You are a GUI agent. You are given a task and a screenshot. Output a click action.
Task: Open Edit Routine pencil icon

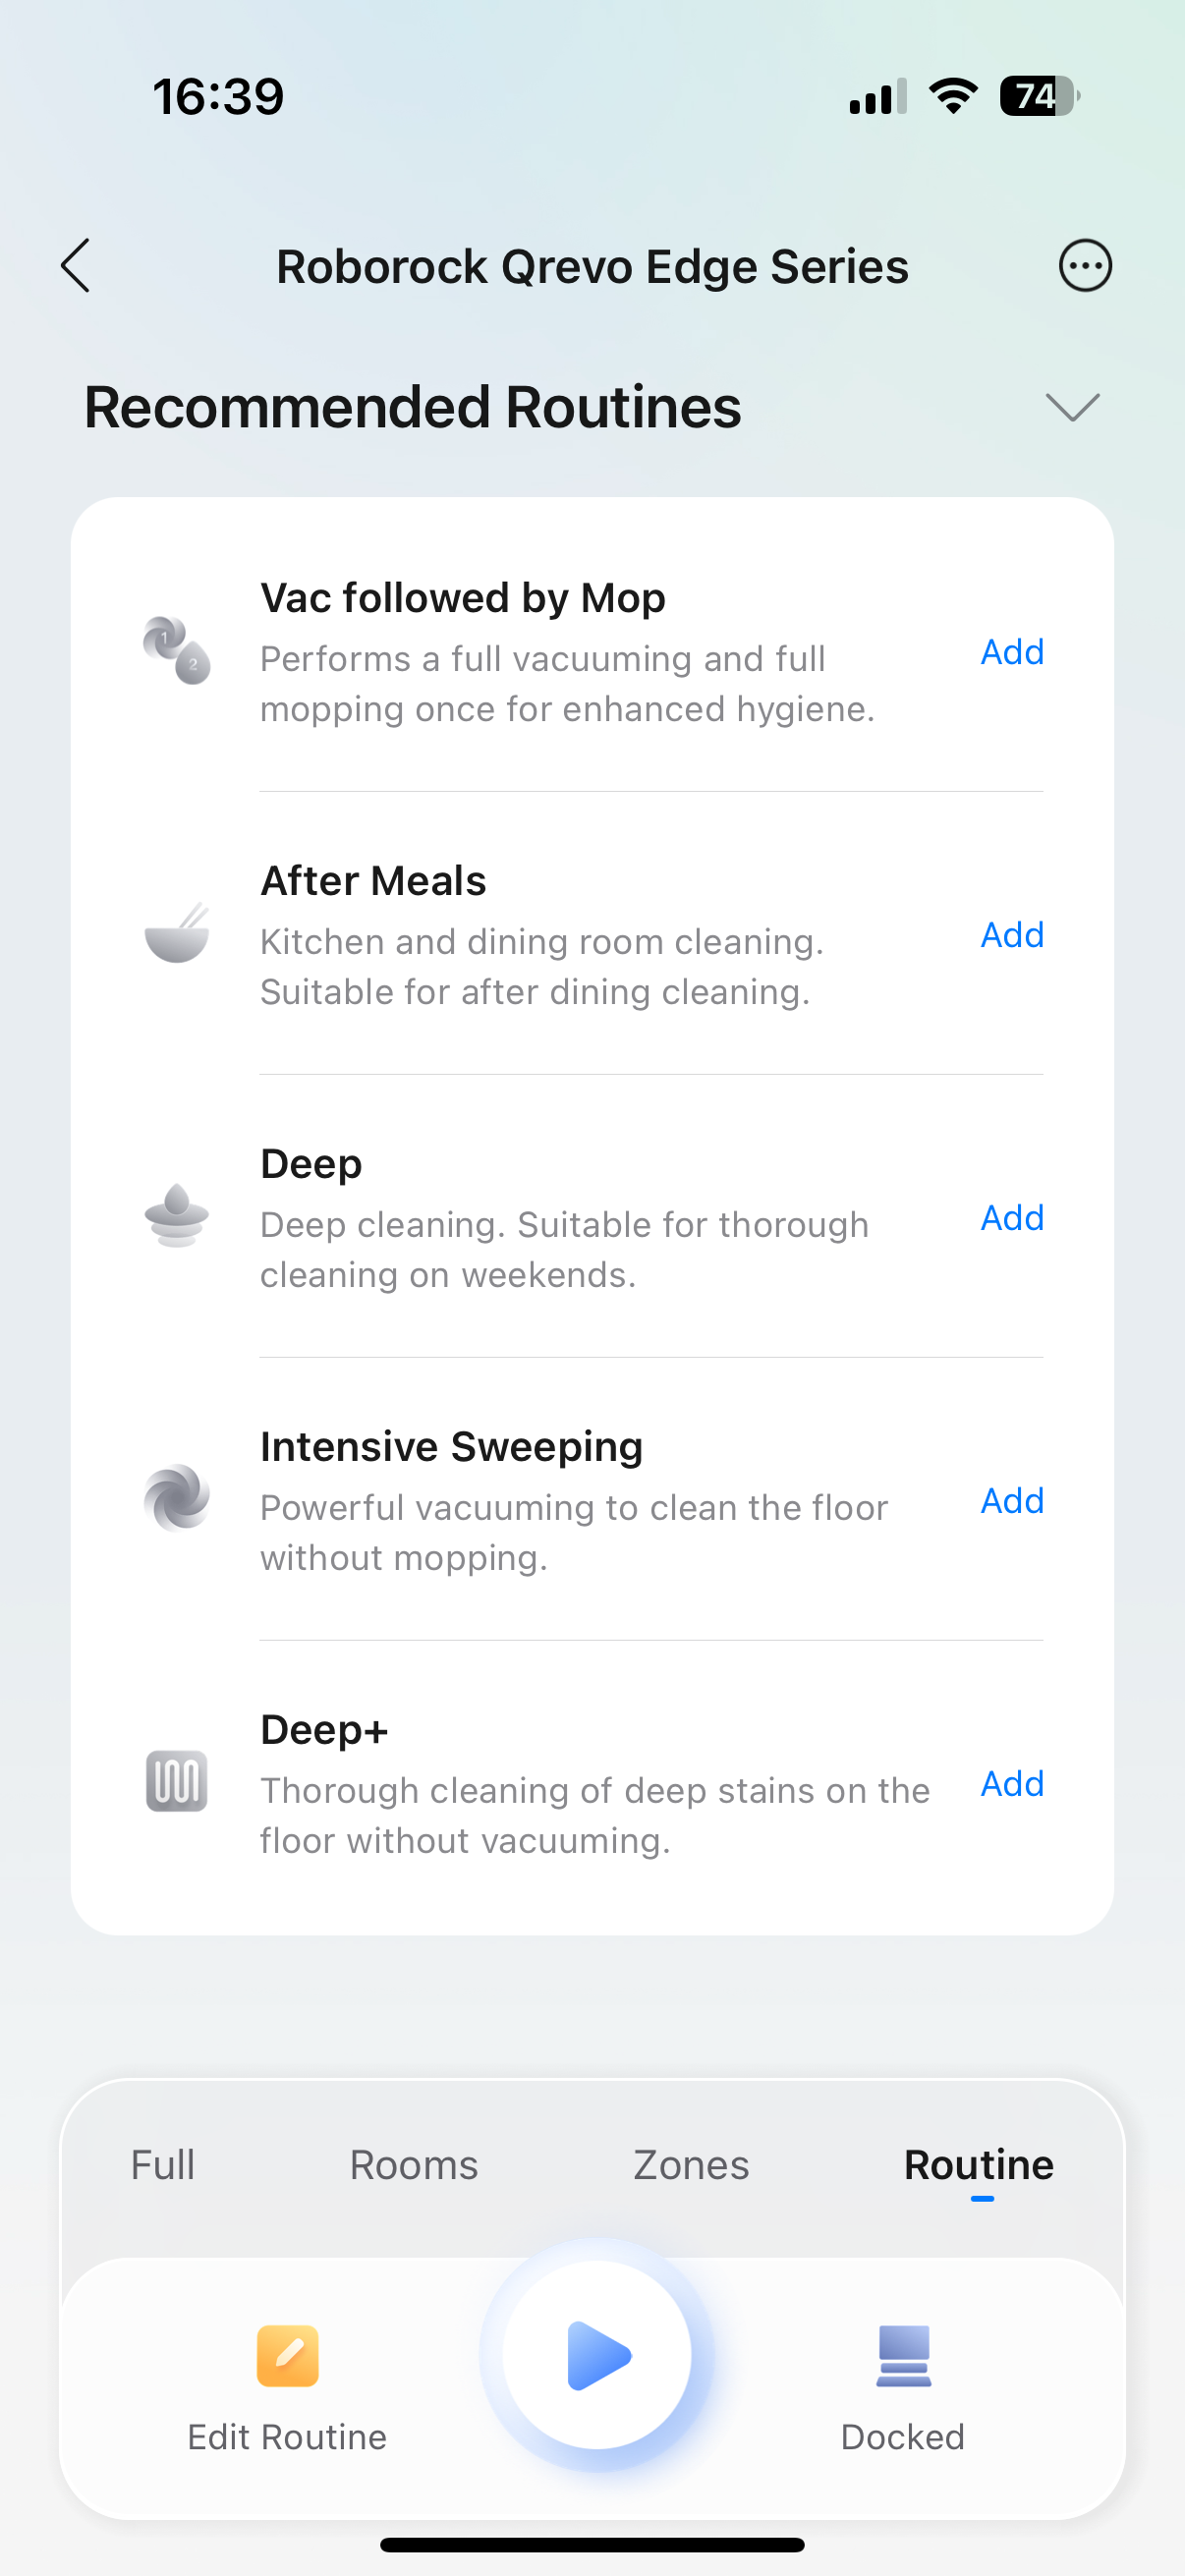[288, 2357]
